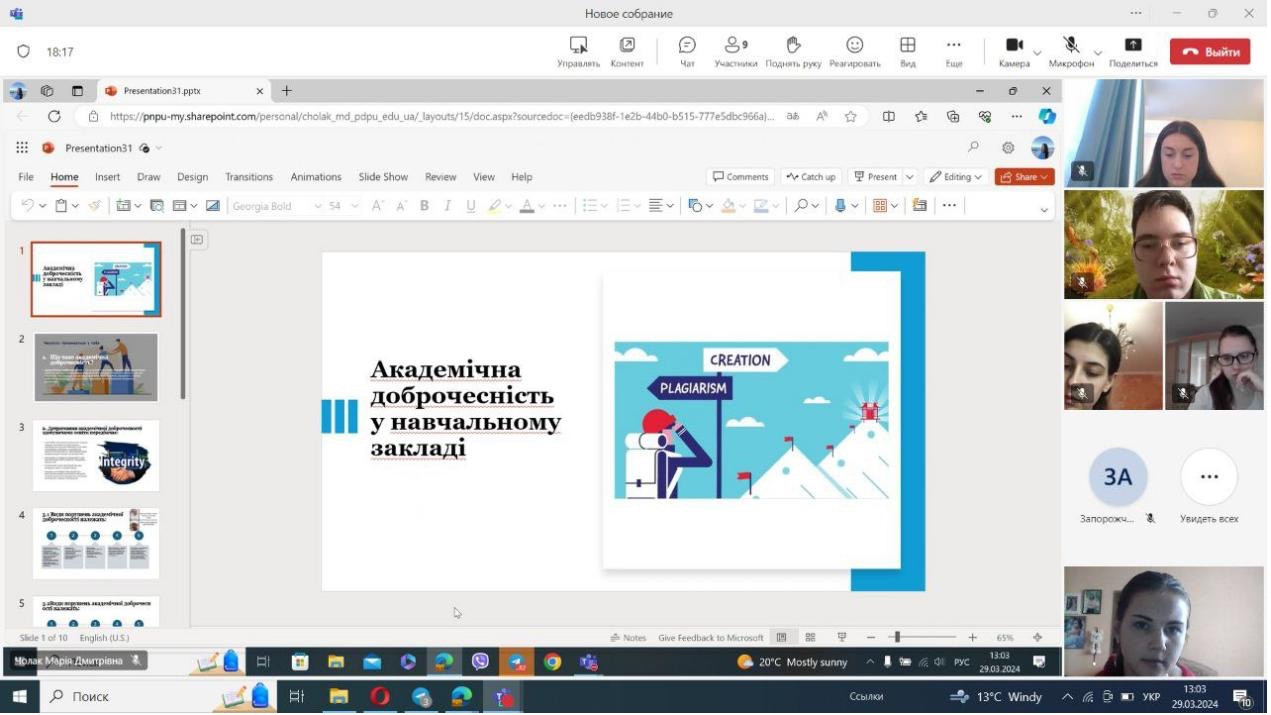Open the Share dropdown button
This screenshot has width=1271, height=715.
[x=1026, y=177]
